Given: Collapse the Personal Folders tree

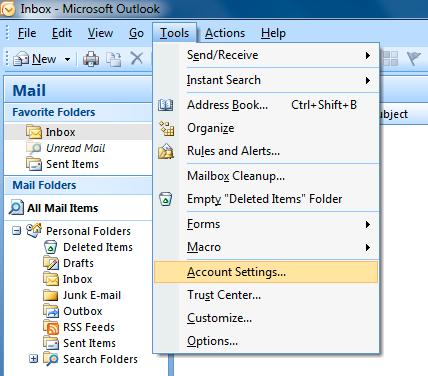Looking at the screenshot, I should tap(16, 231).
